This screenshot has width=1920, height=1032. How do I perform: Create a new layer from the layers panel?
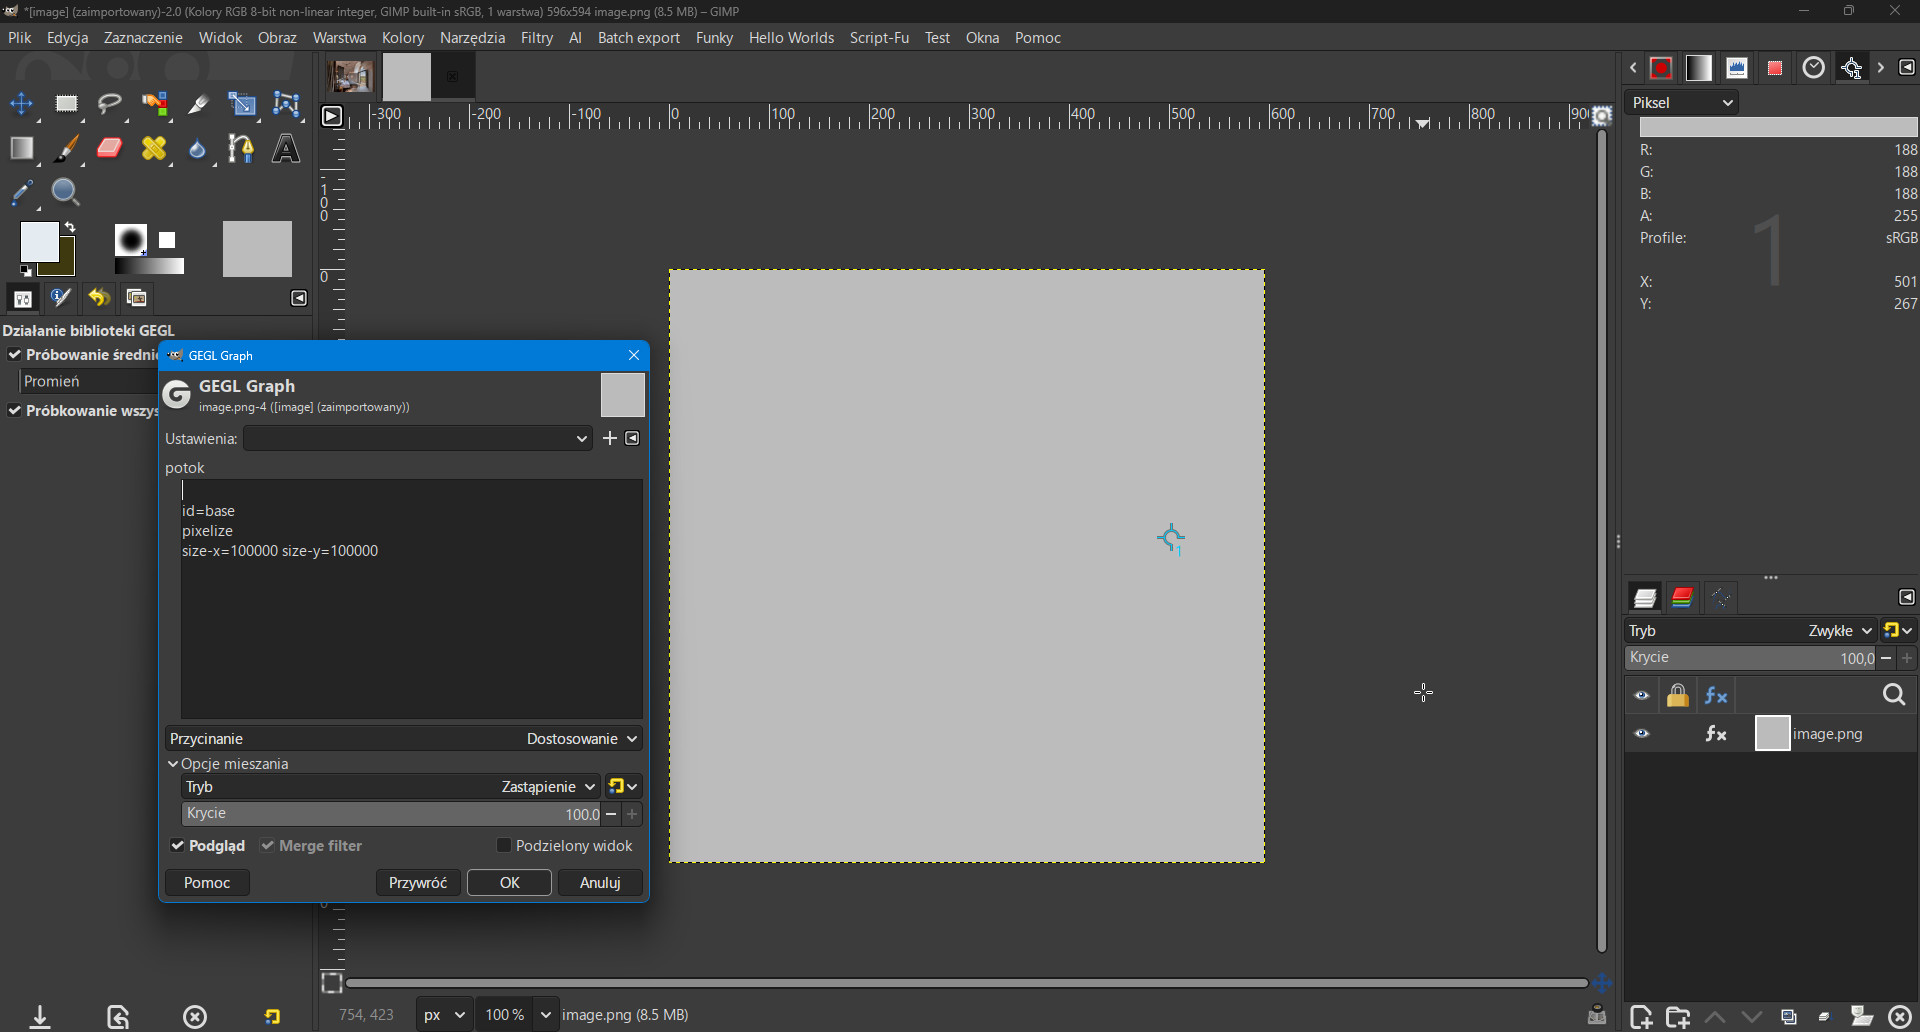click(x=1640, y=1017)
